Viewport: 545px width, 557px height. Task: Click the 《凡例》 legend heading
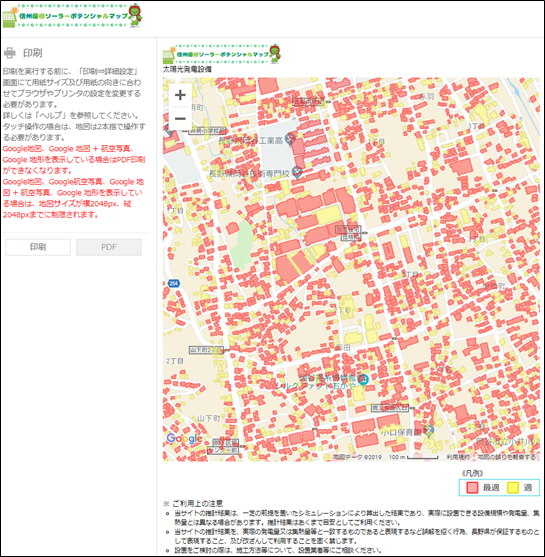click(472, 473)
